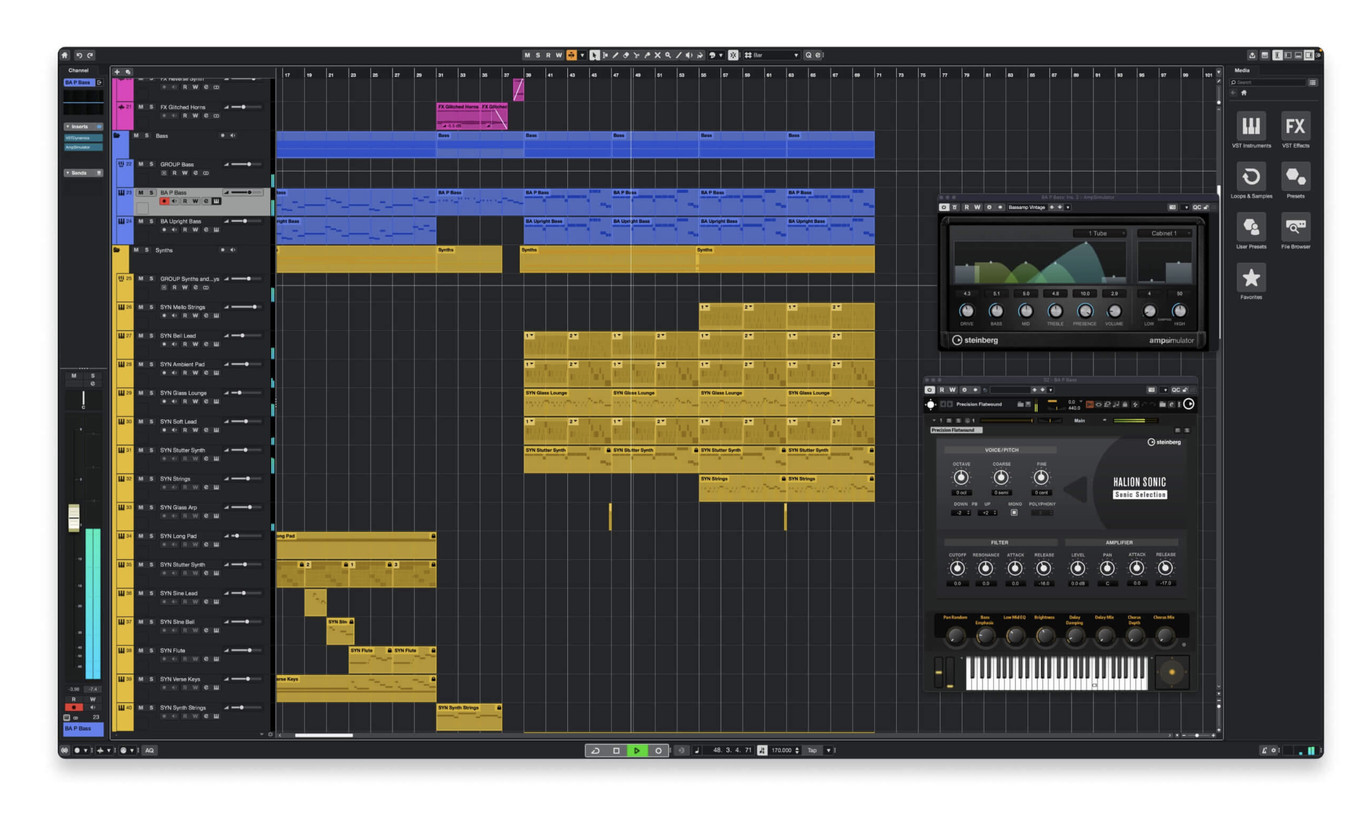Open the File Browser media tile
The image size is (1366, 824).
point(1295,227)
